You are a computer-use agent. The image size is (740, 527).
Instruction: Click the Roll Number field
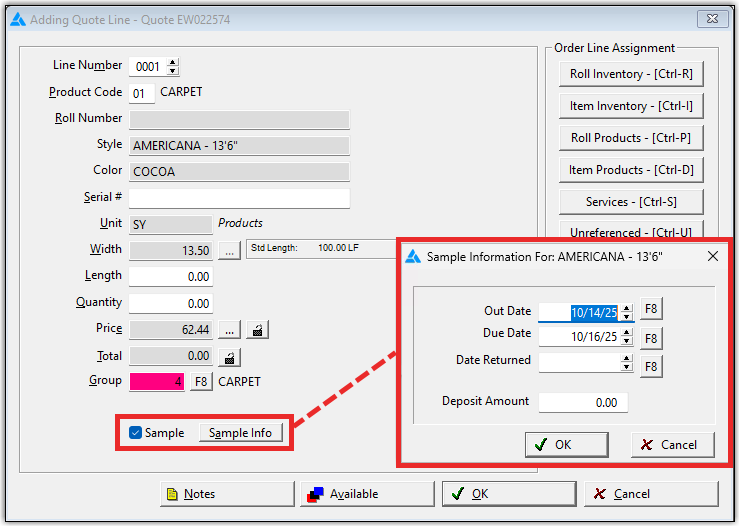click(239, 119)
